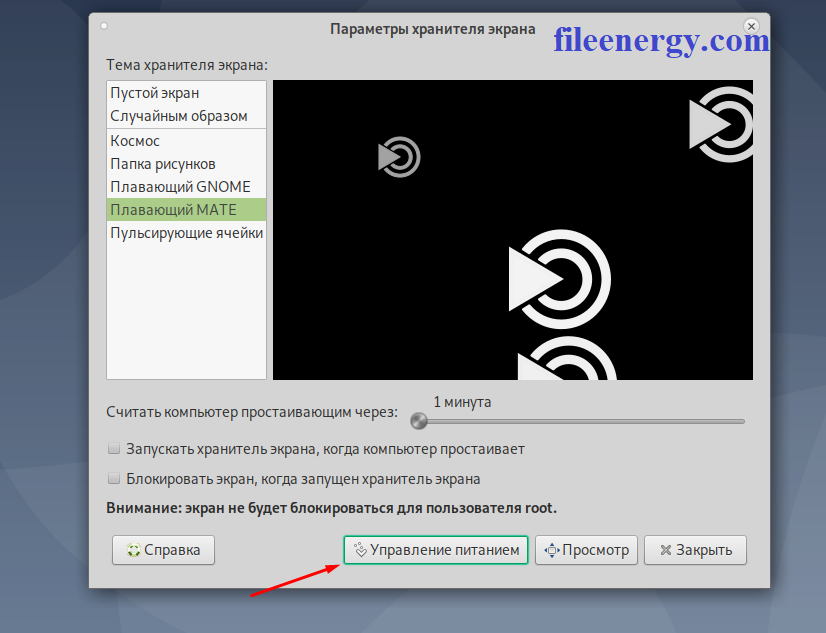Enable "Блокировать экран" checkbox
Viewport: 826px width, 633px height.
tap(114, 479)
